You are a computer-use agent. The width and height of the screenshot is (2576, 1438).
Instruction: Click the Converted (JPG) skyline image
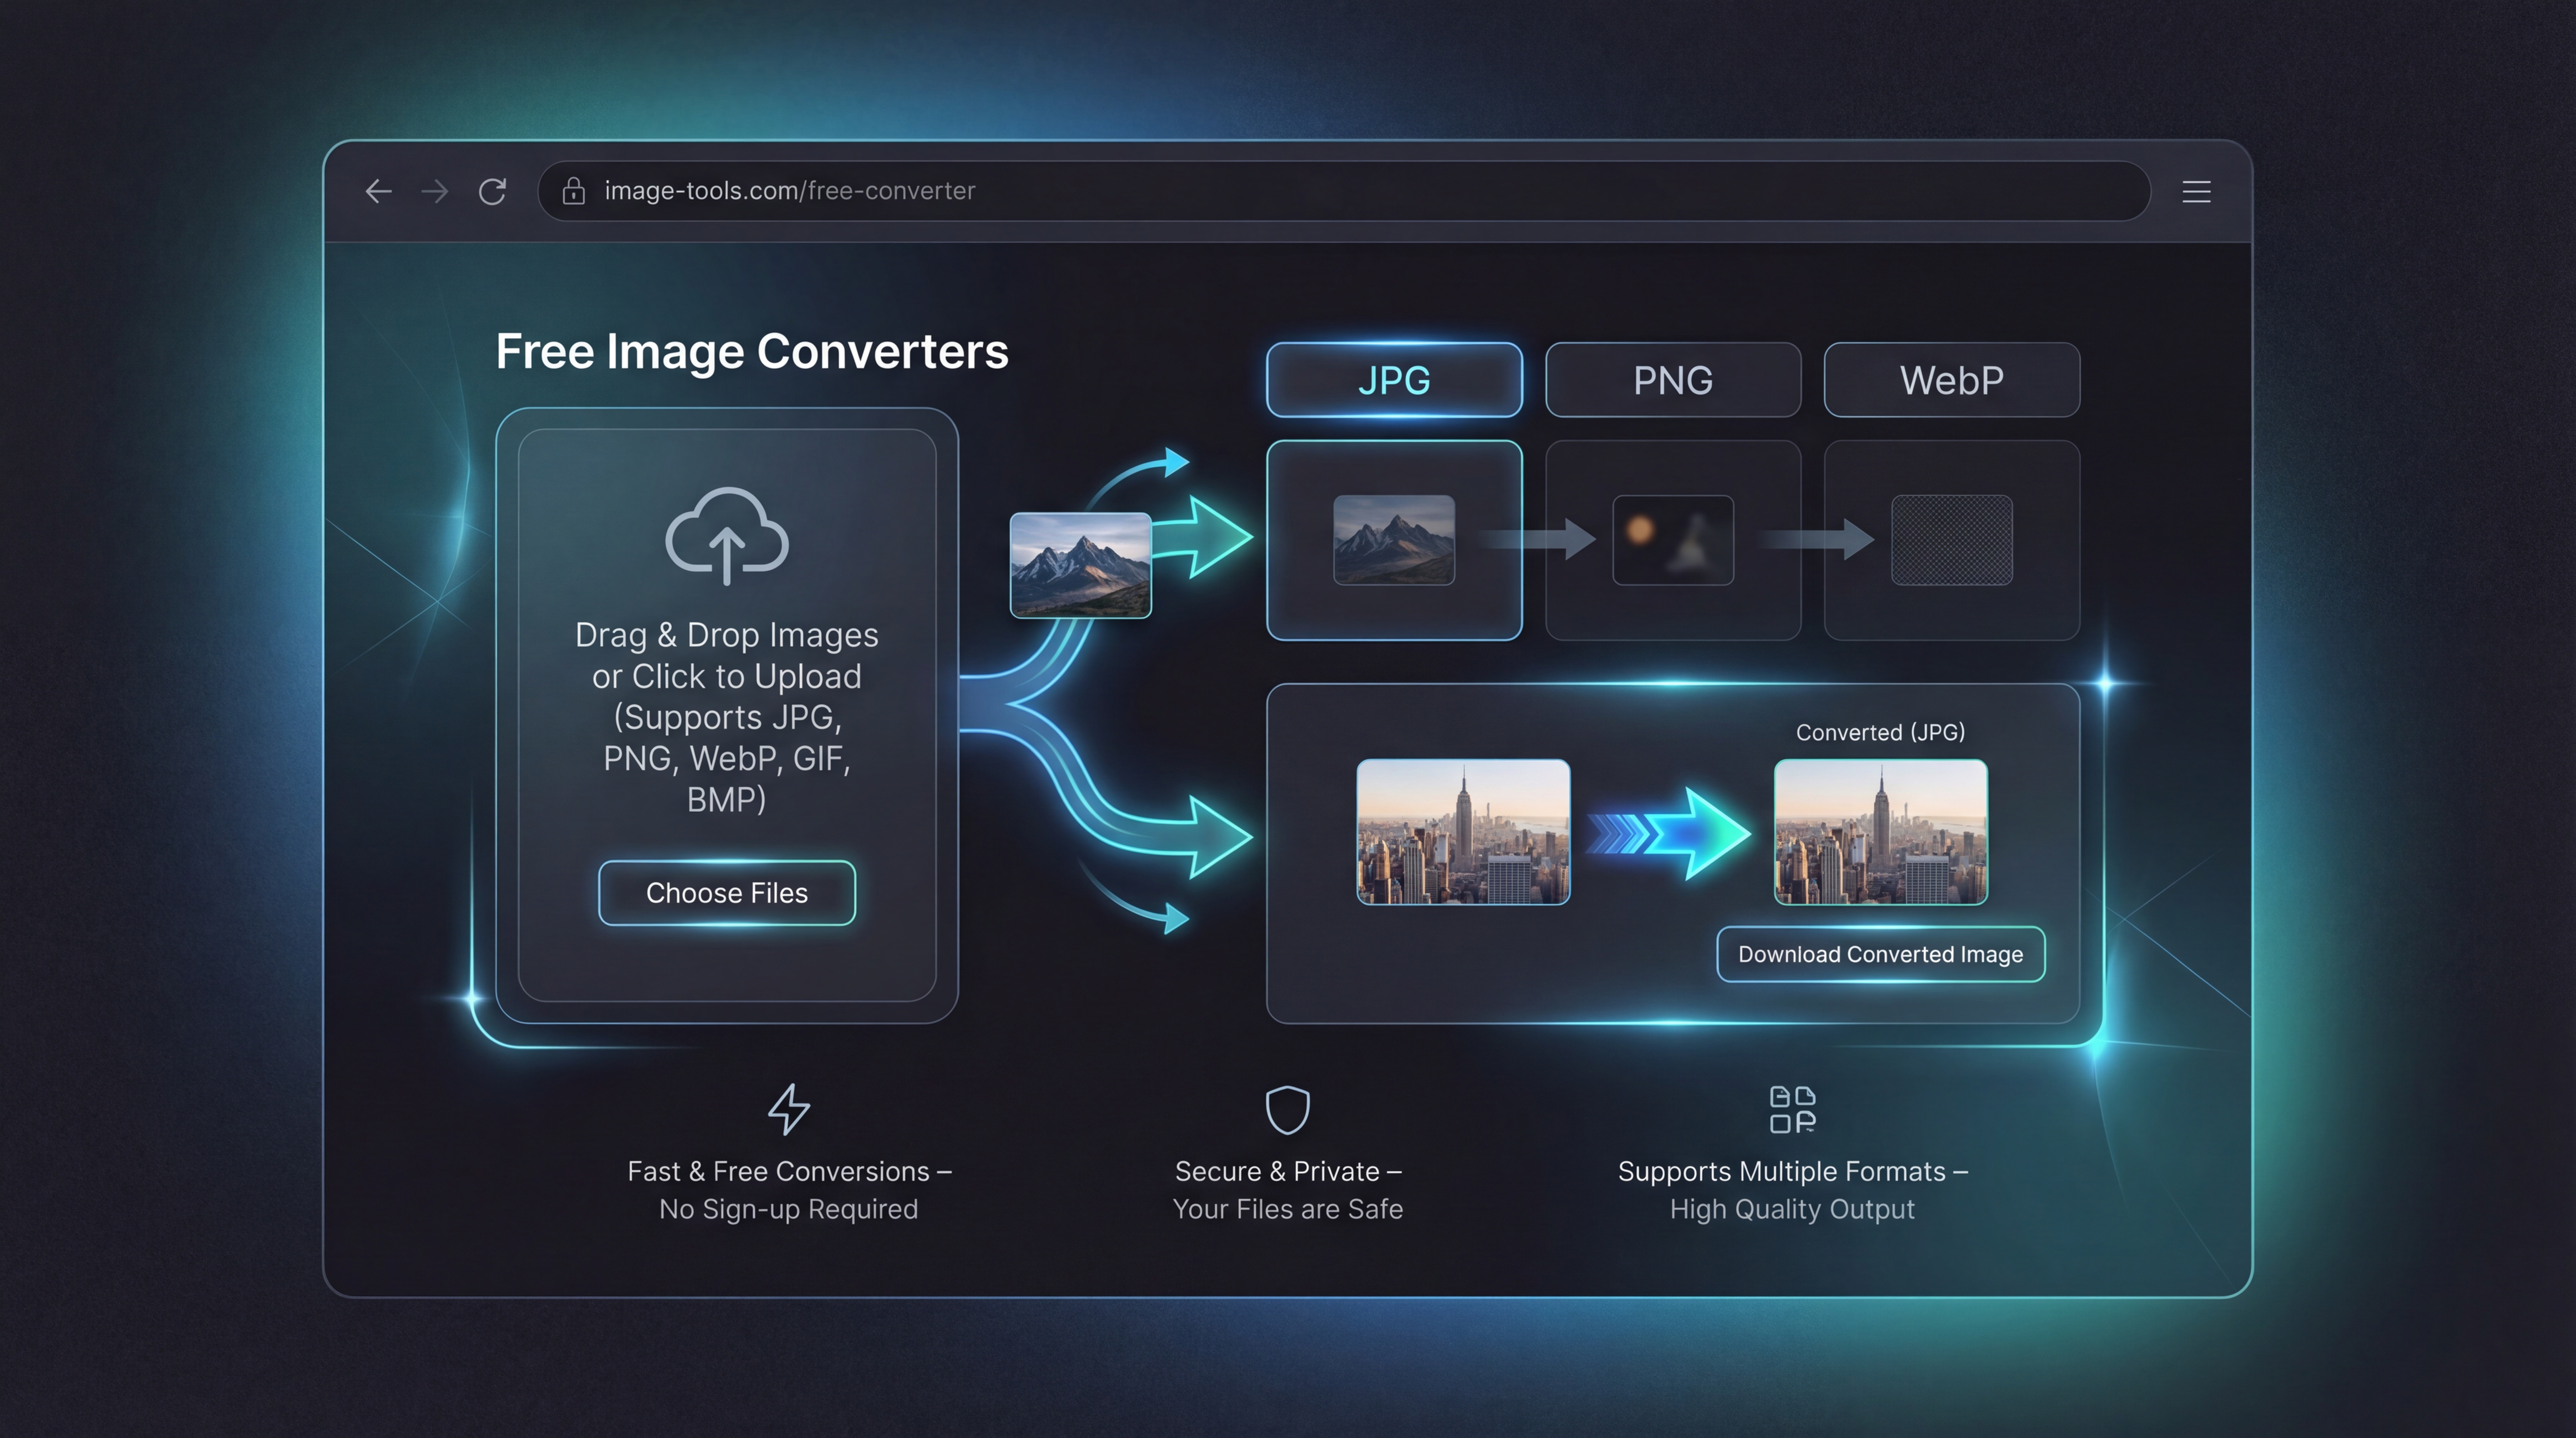(x=1880, y=832)
